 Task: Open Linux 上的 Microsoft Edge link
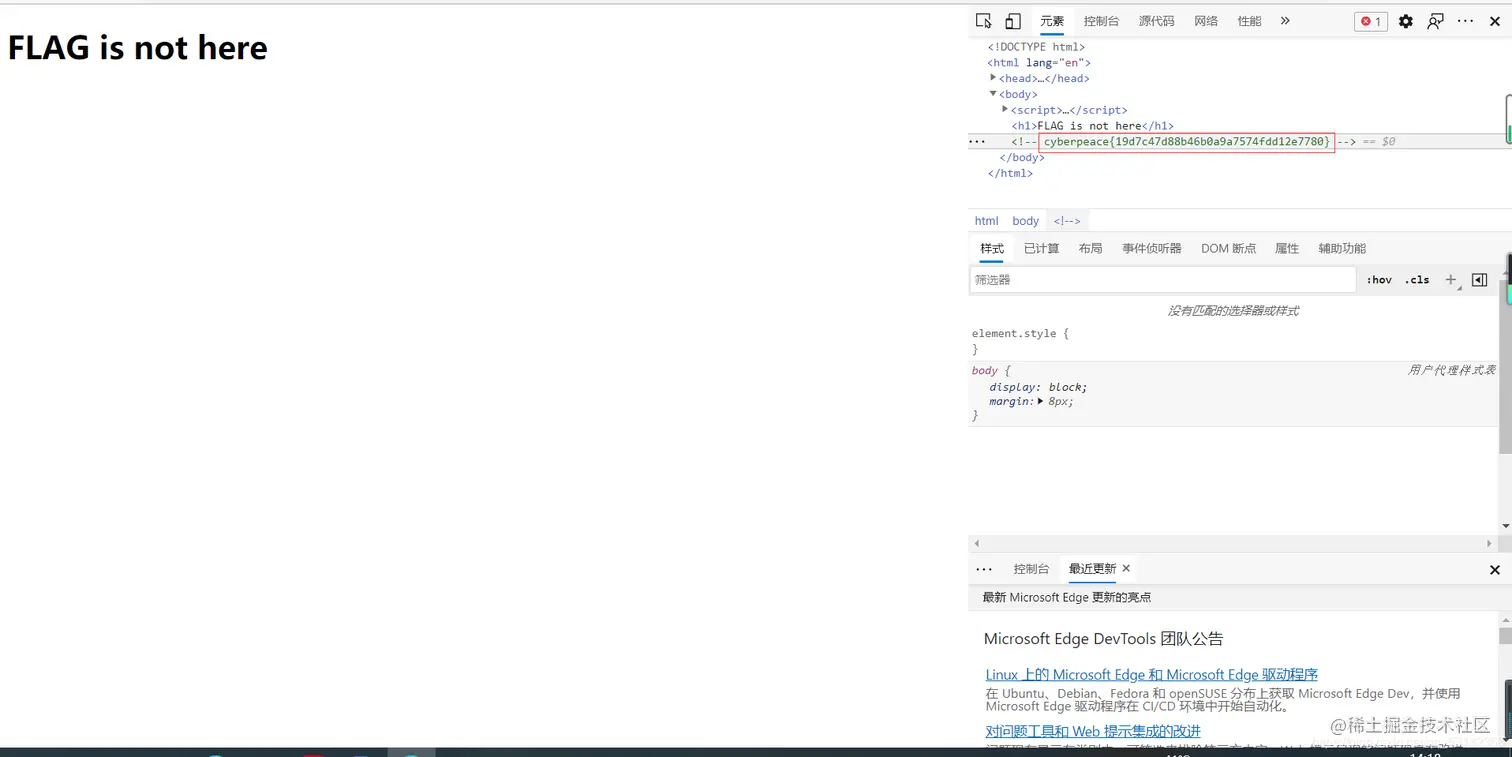coord(1151,675)
